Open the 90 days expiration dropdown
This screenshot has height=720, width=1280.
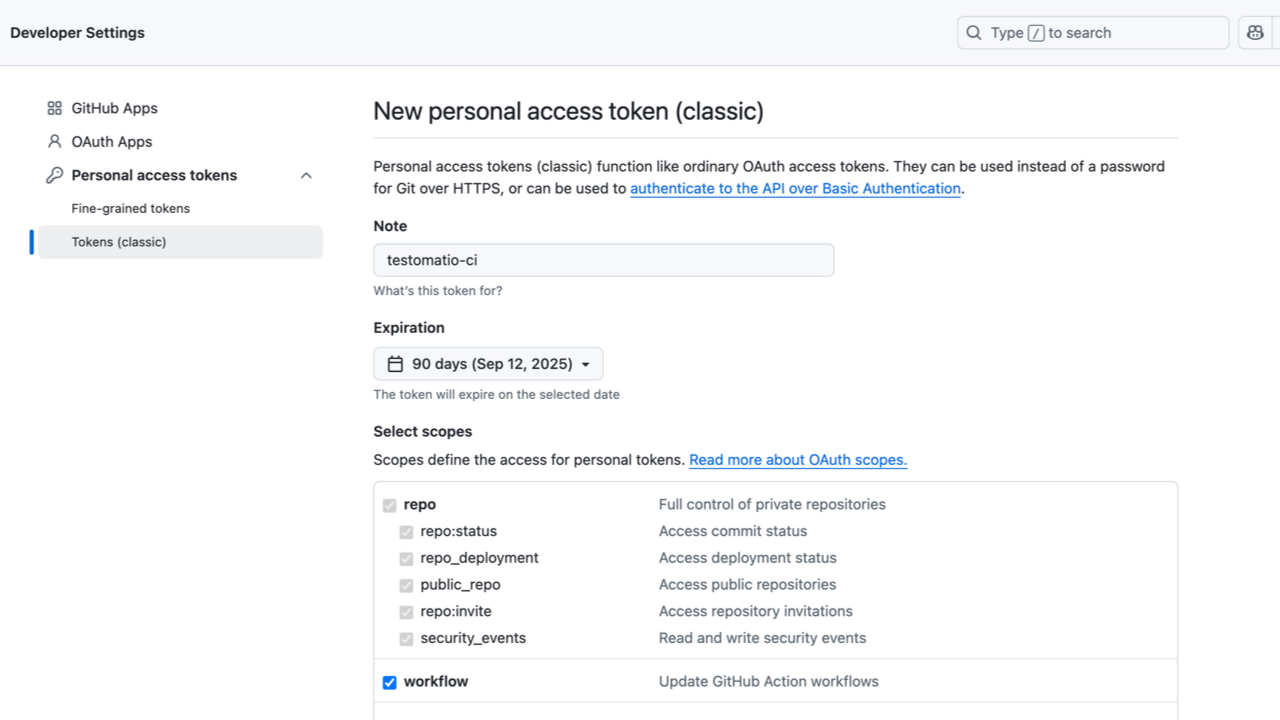point(488,363)
